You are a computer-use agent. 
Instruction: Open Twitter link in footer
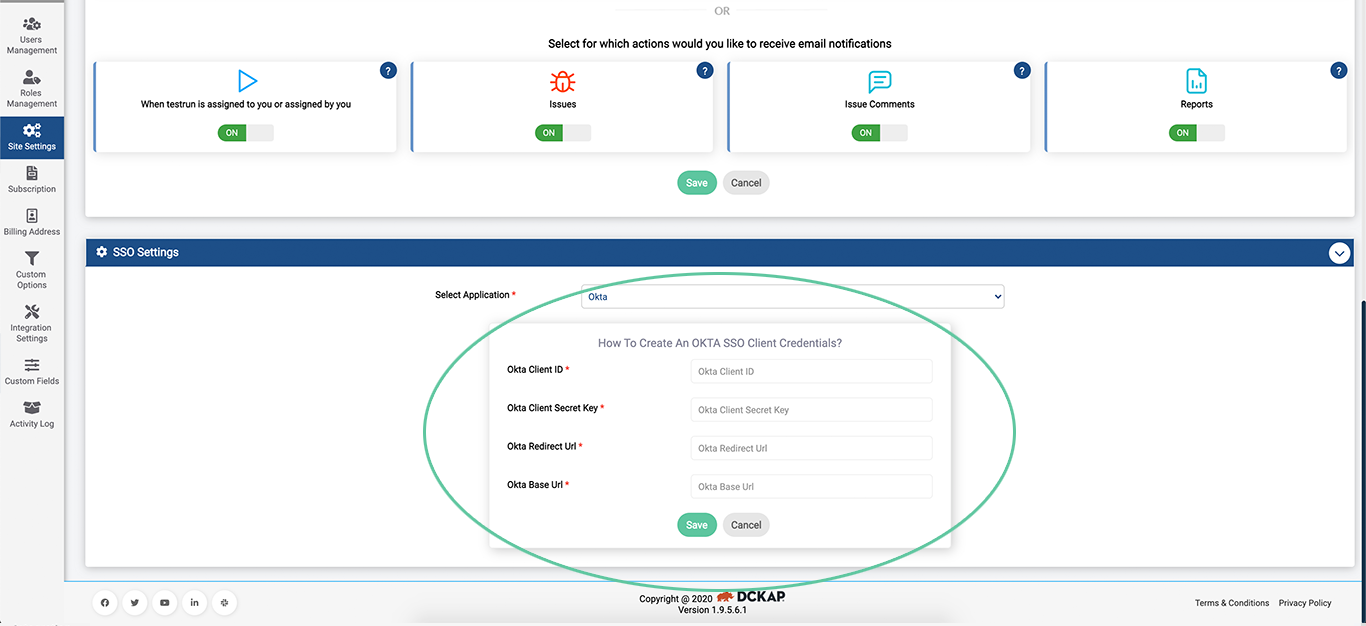[x=135, y=603]
